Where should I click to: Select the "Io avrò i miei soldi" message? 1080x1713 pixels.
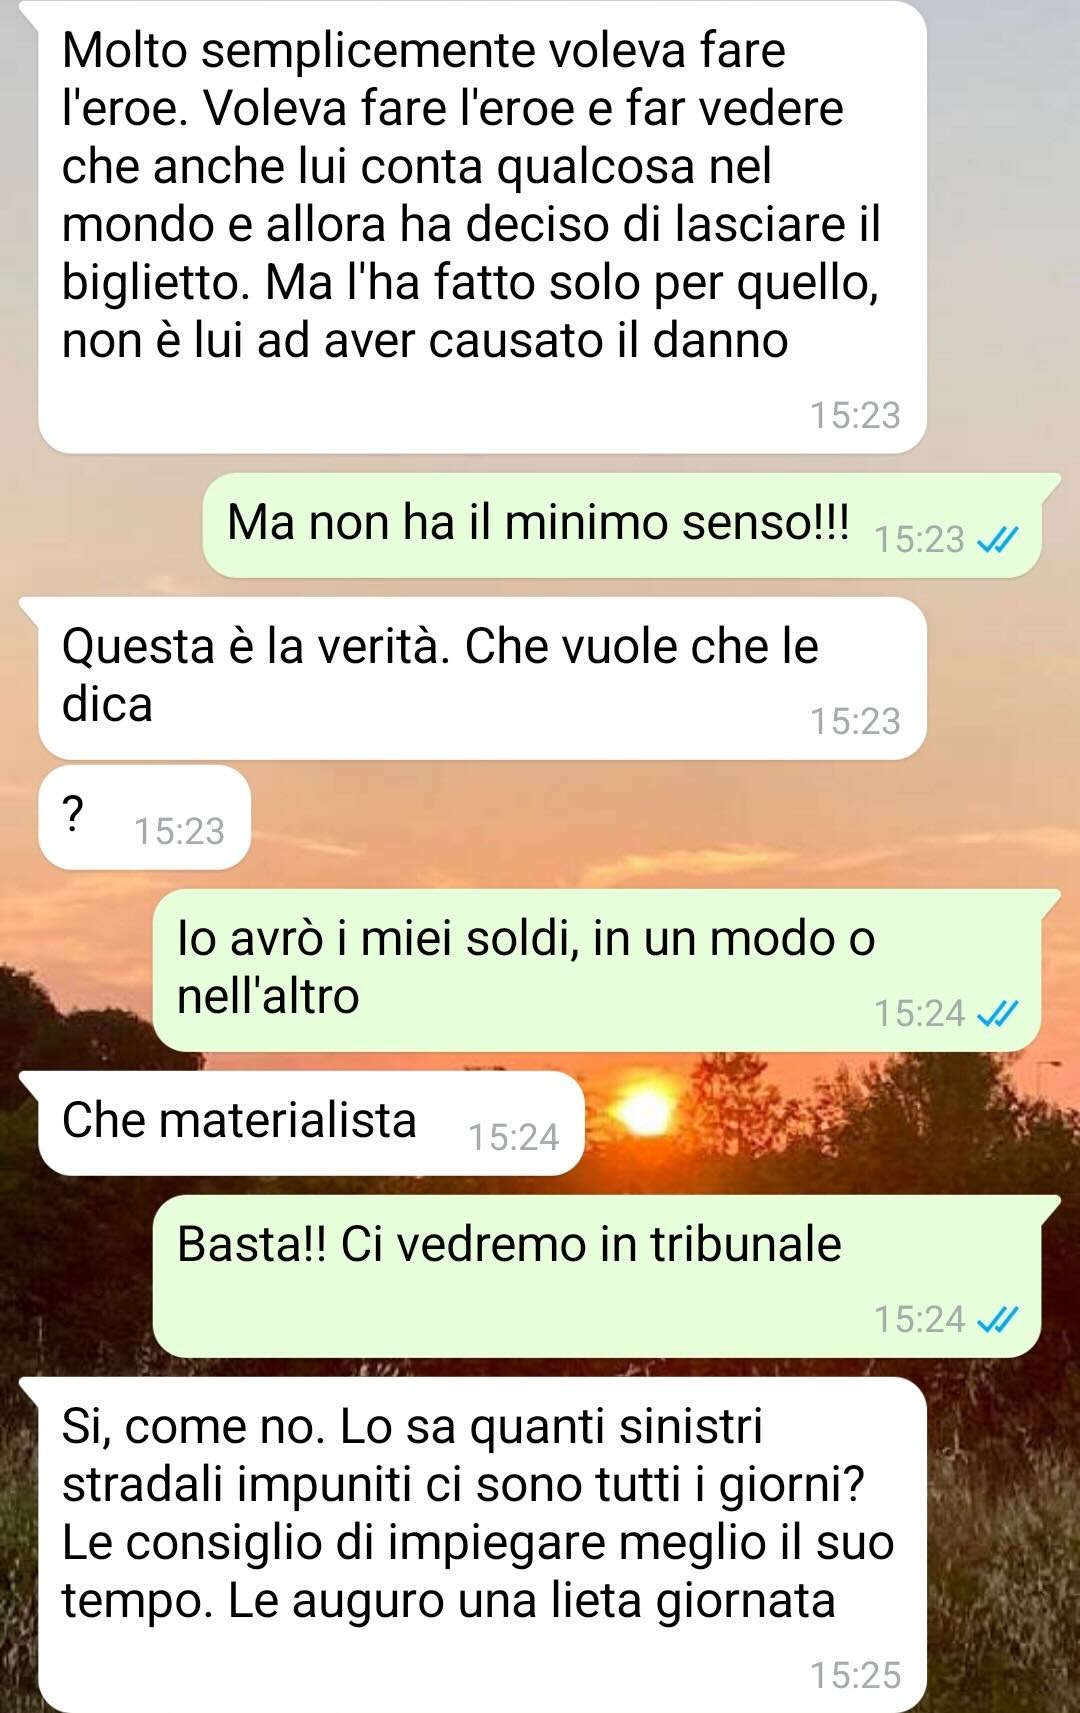point(597,970)
